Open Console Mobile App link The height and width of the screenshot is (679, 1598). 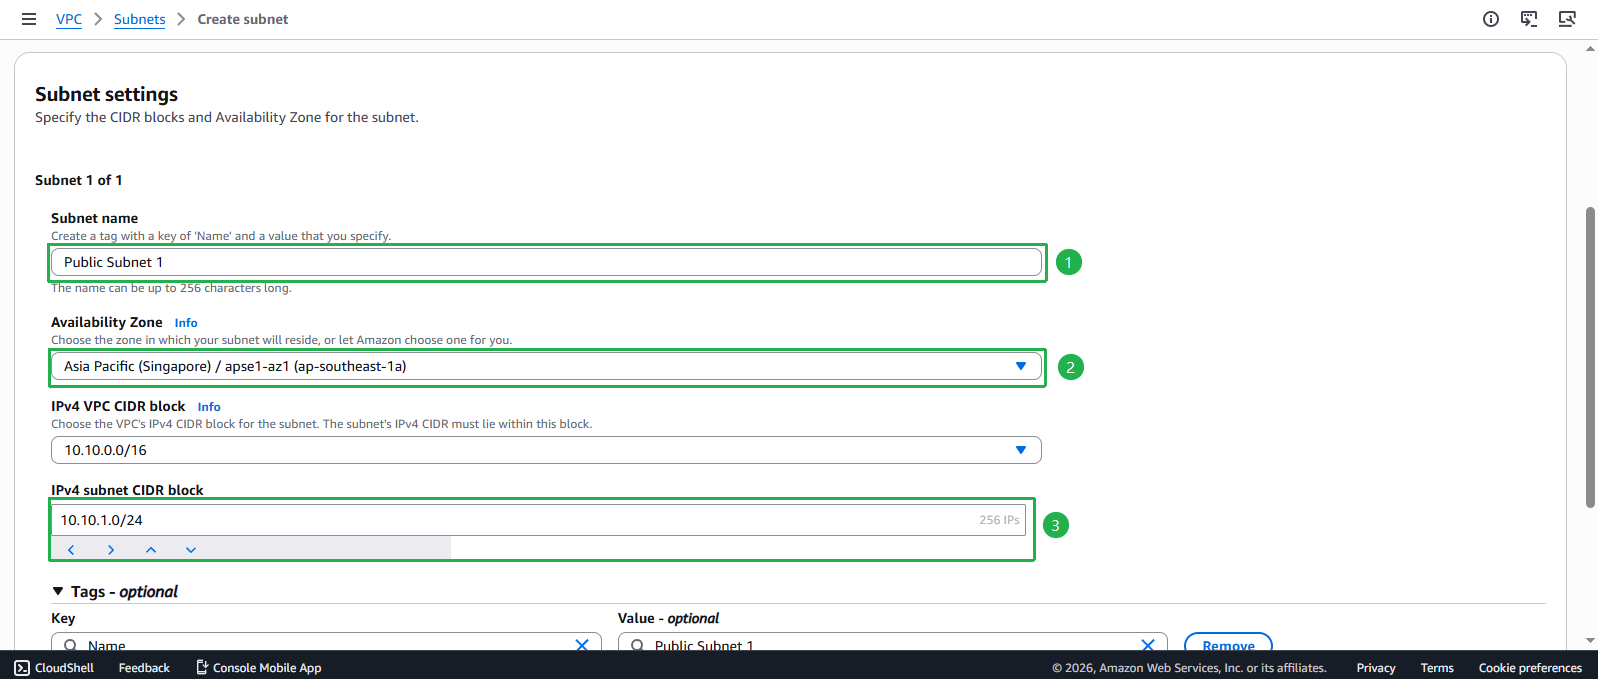259,668
